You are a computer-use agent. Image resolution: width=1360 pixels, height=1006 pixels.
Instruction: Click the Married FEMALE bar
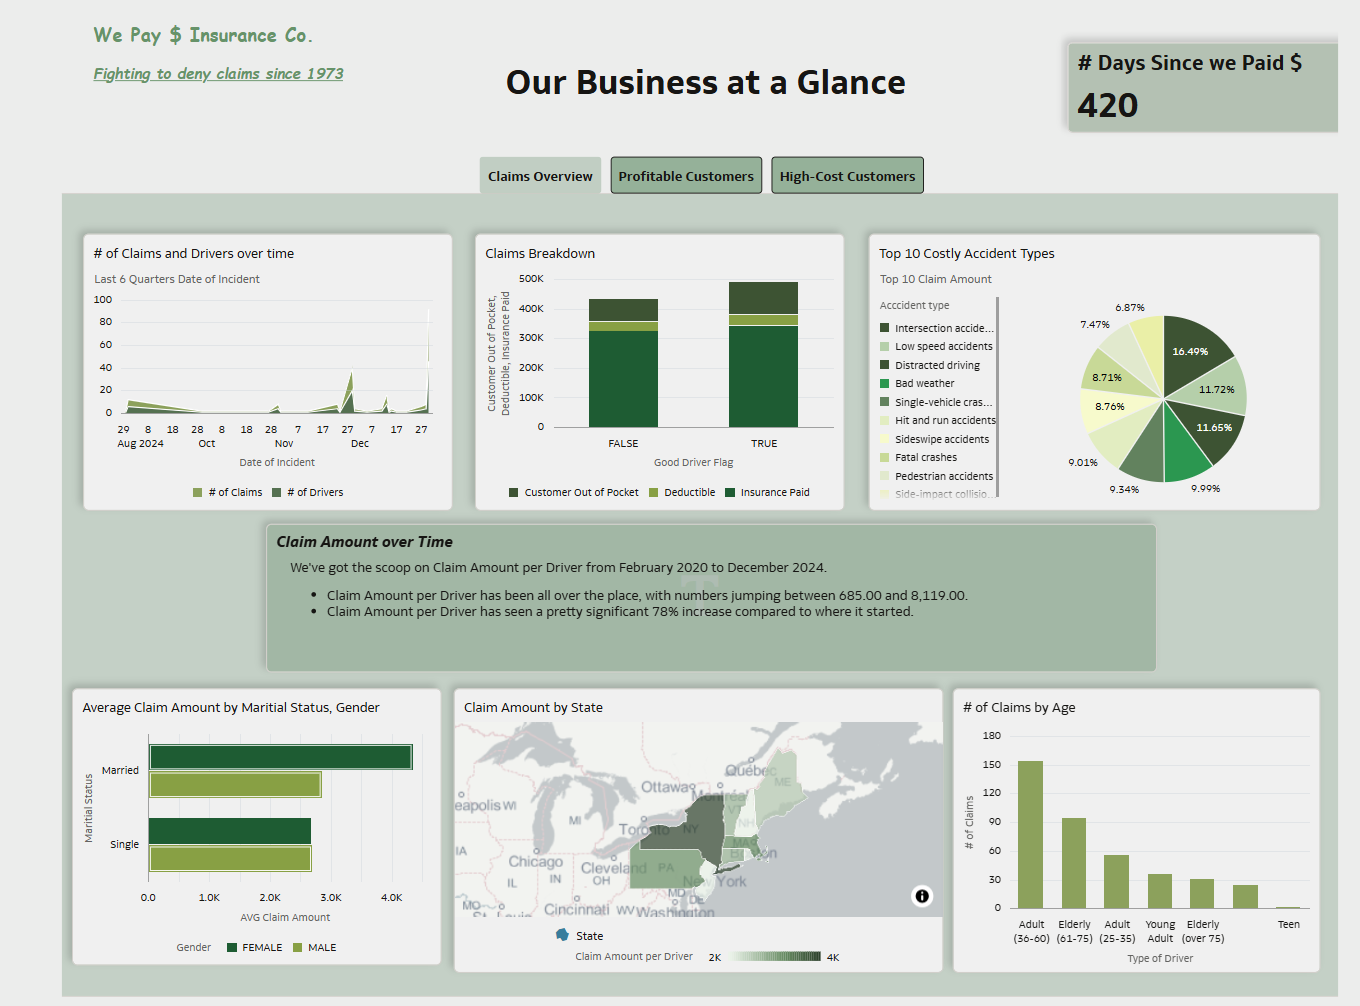coord(281,757)
